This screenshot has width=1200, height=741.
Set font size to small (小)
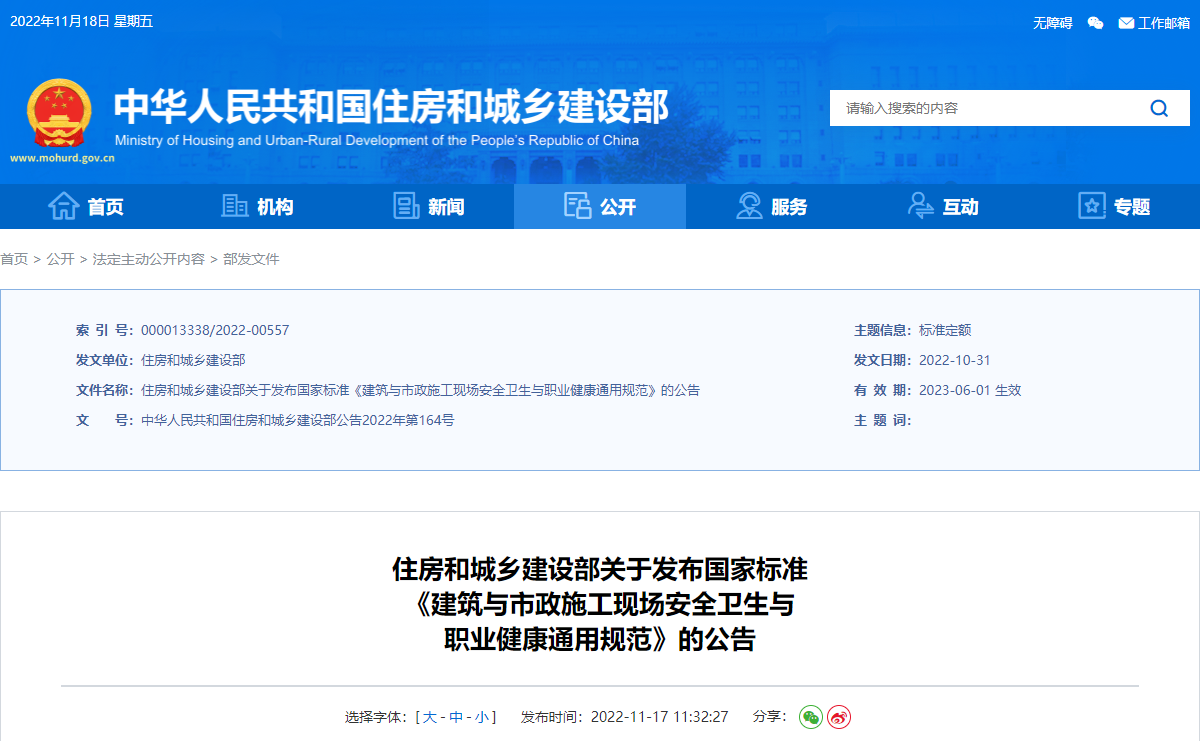point(482,717)
